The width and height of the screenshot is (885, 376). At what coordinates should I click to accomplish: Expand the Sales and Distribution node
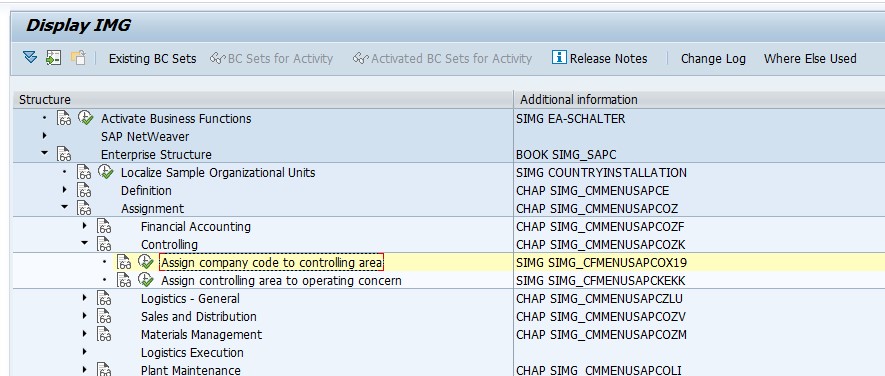(85, 316)
